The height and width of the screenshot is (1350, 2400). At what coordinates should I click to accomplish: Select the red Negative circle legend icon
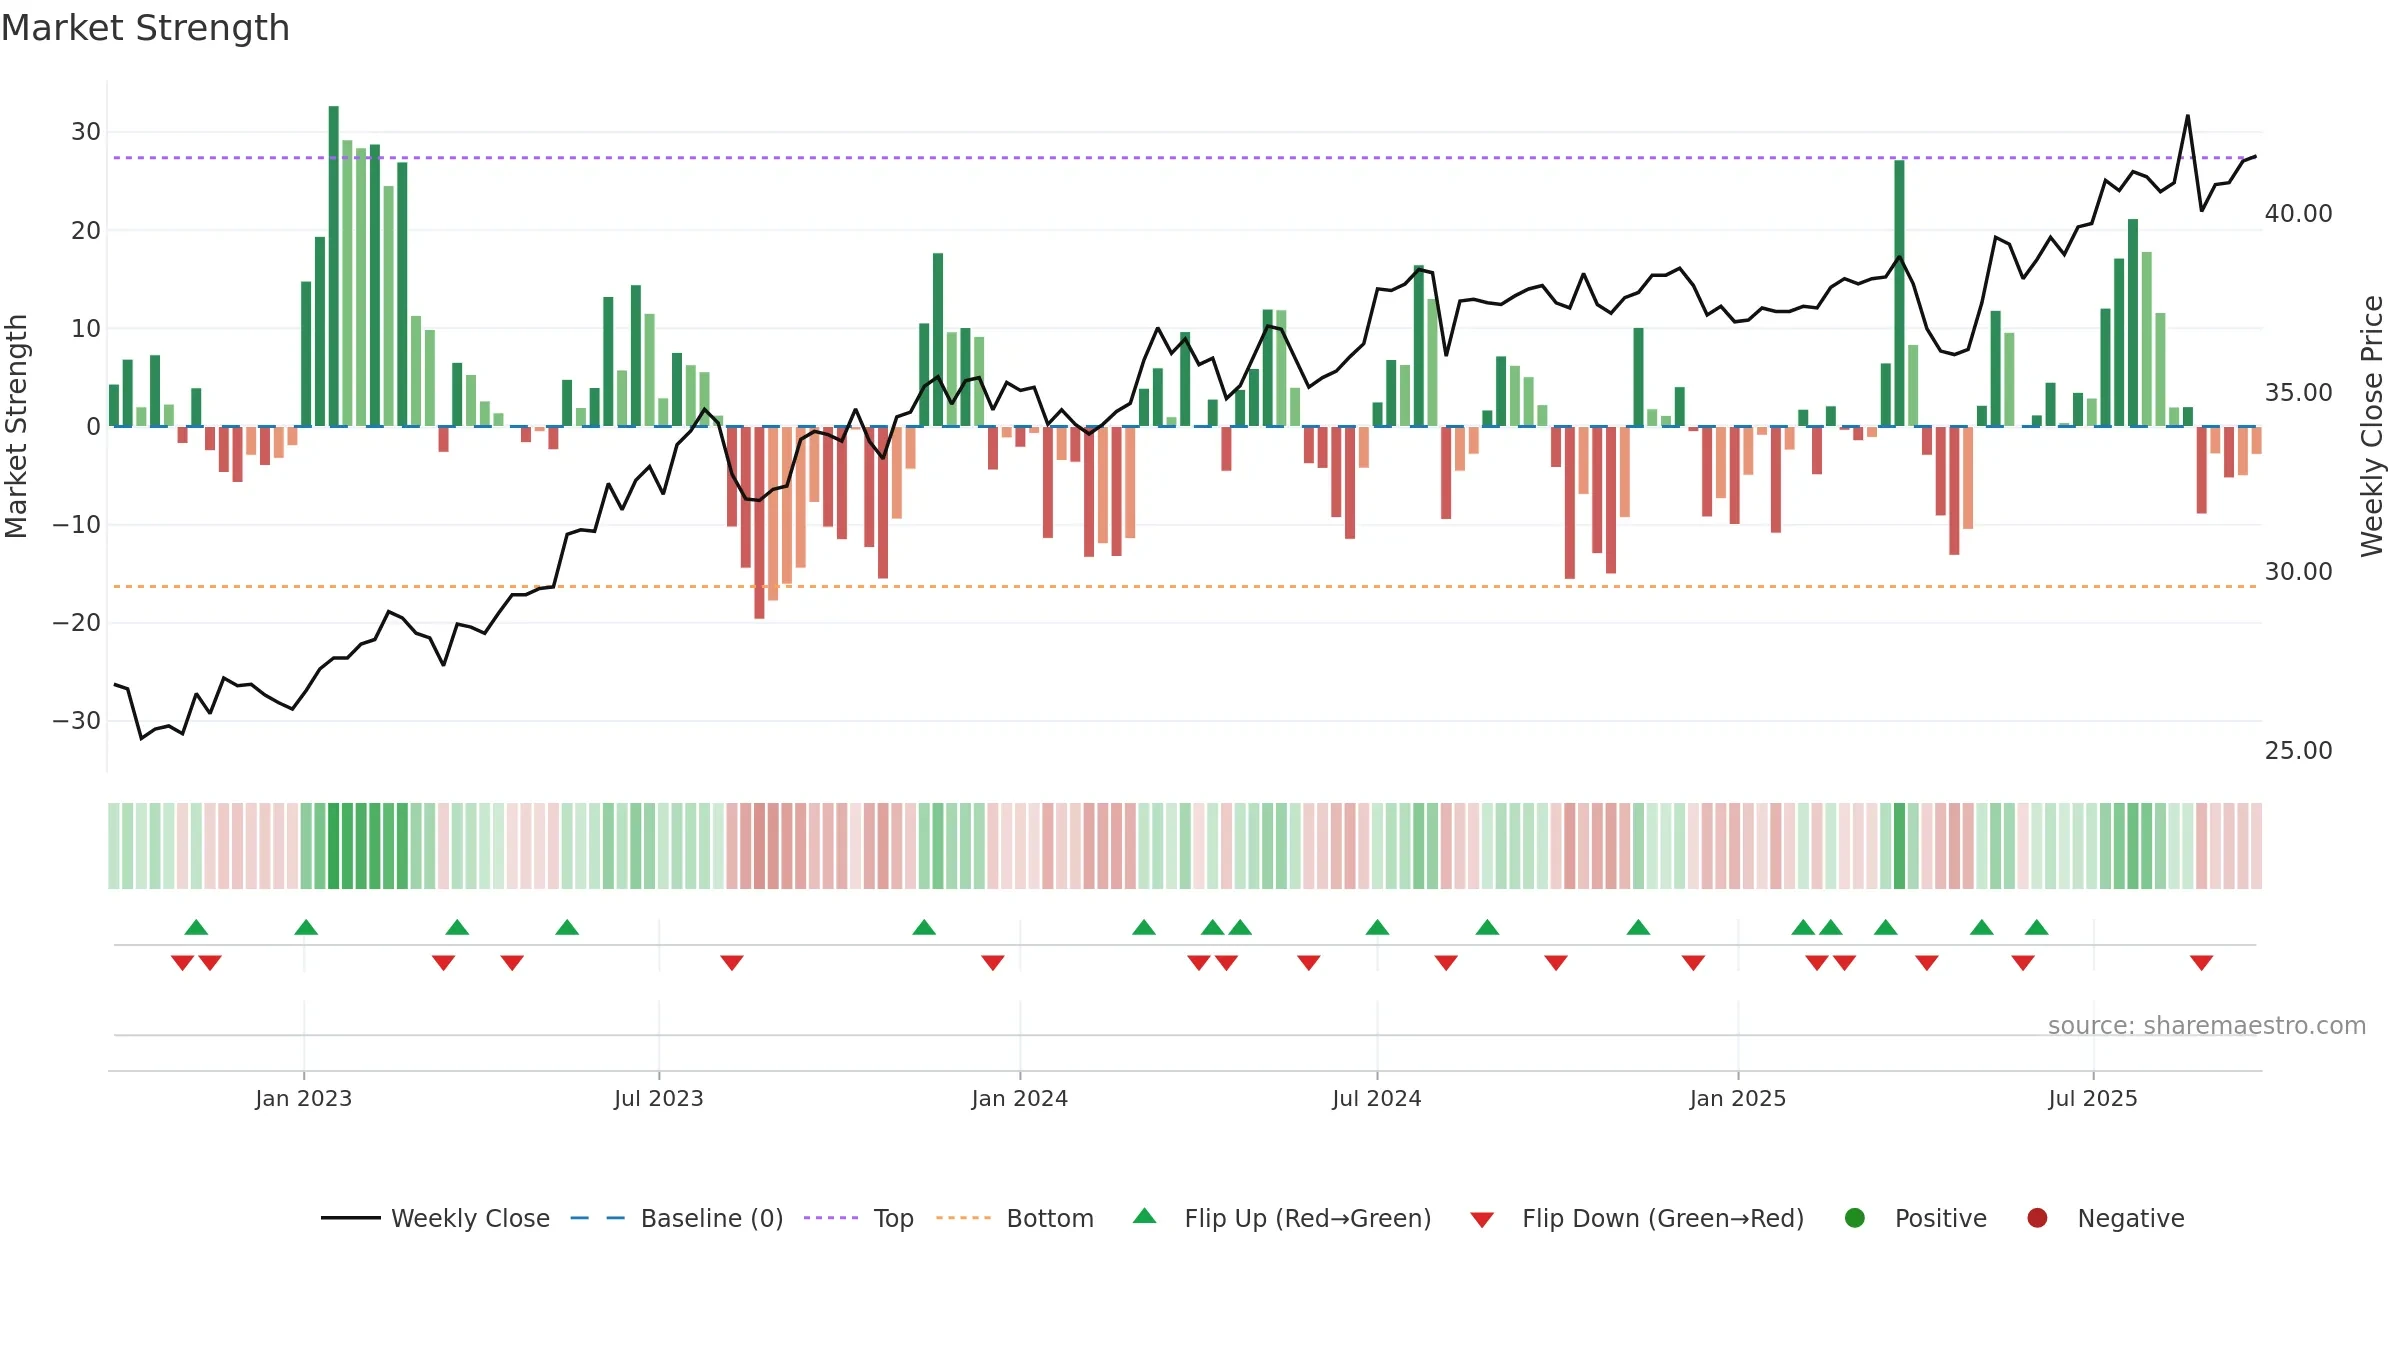point(2037,1218)
